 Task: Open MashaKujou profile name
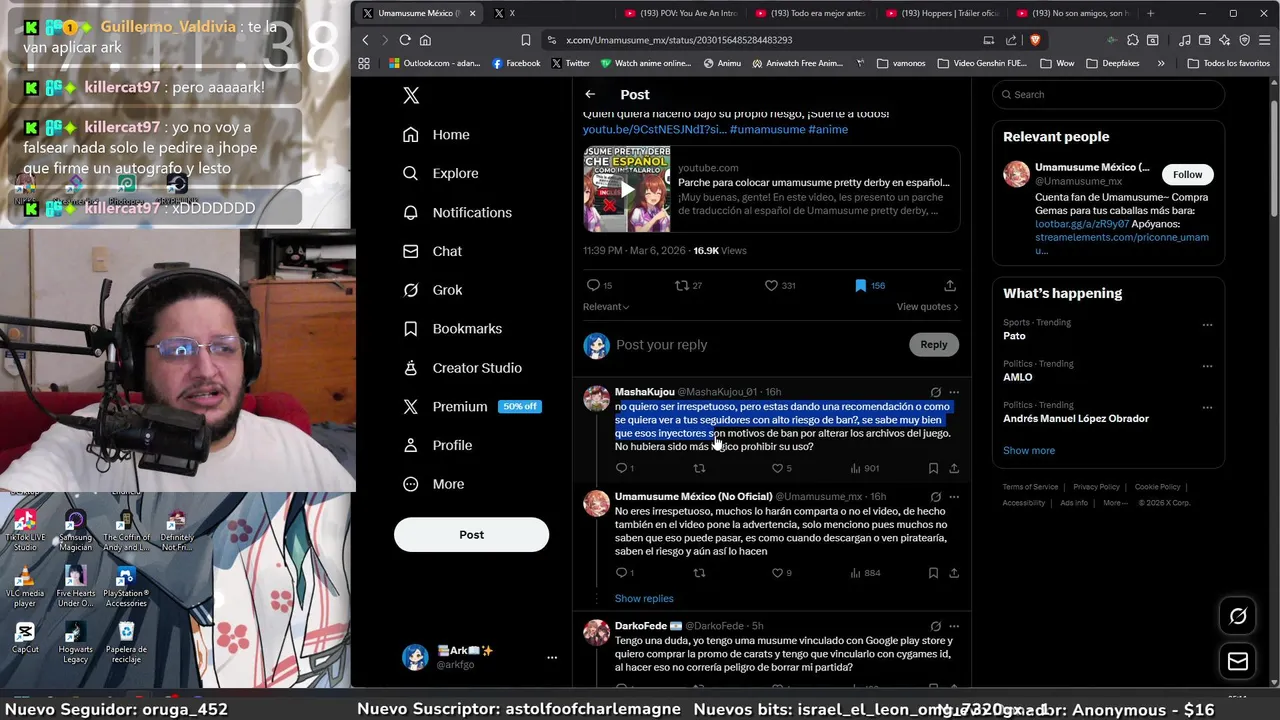coord(644,392)
